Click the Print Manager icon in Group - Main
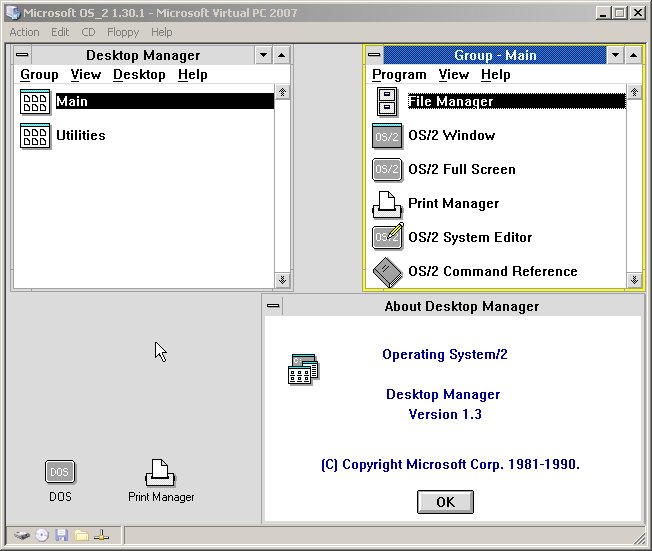This screenshot has width=652, height=551. point(387,204)
